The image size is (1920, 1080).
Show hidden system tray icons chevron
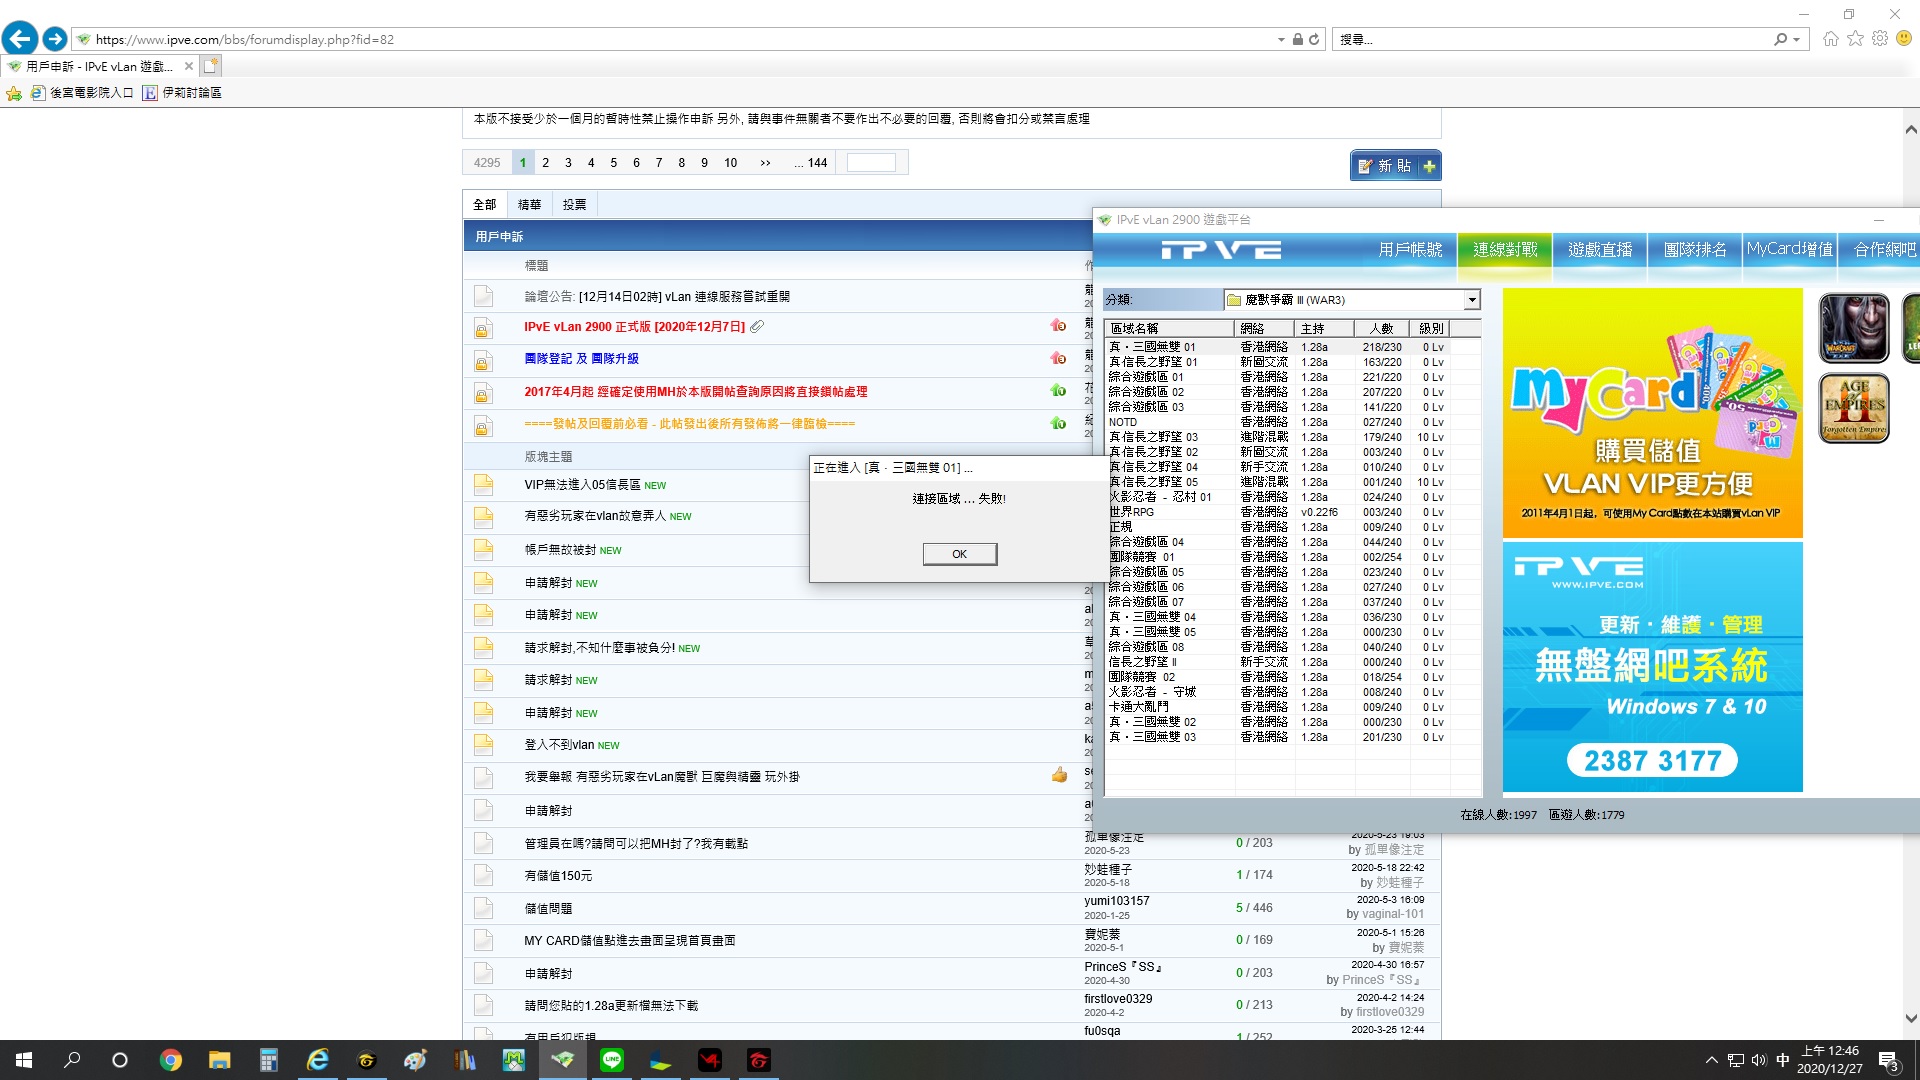pyautogui.click(x=1711, y=1060)
